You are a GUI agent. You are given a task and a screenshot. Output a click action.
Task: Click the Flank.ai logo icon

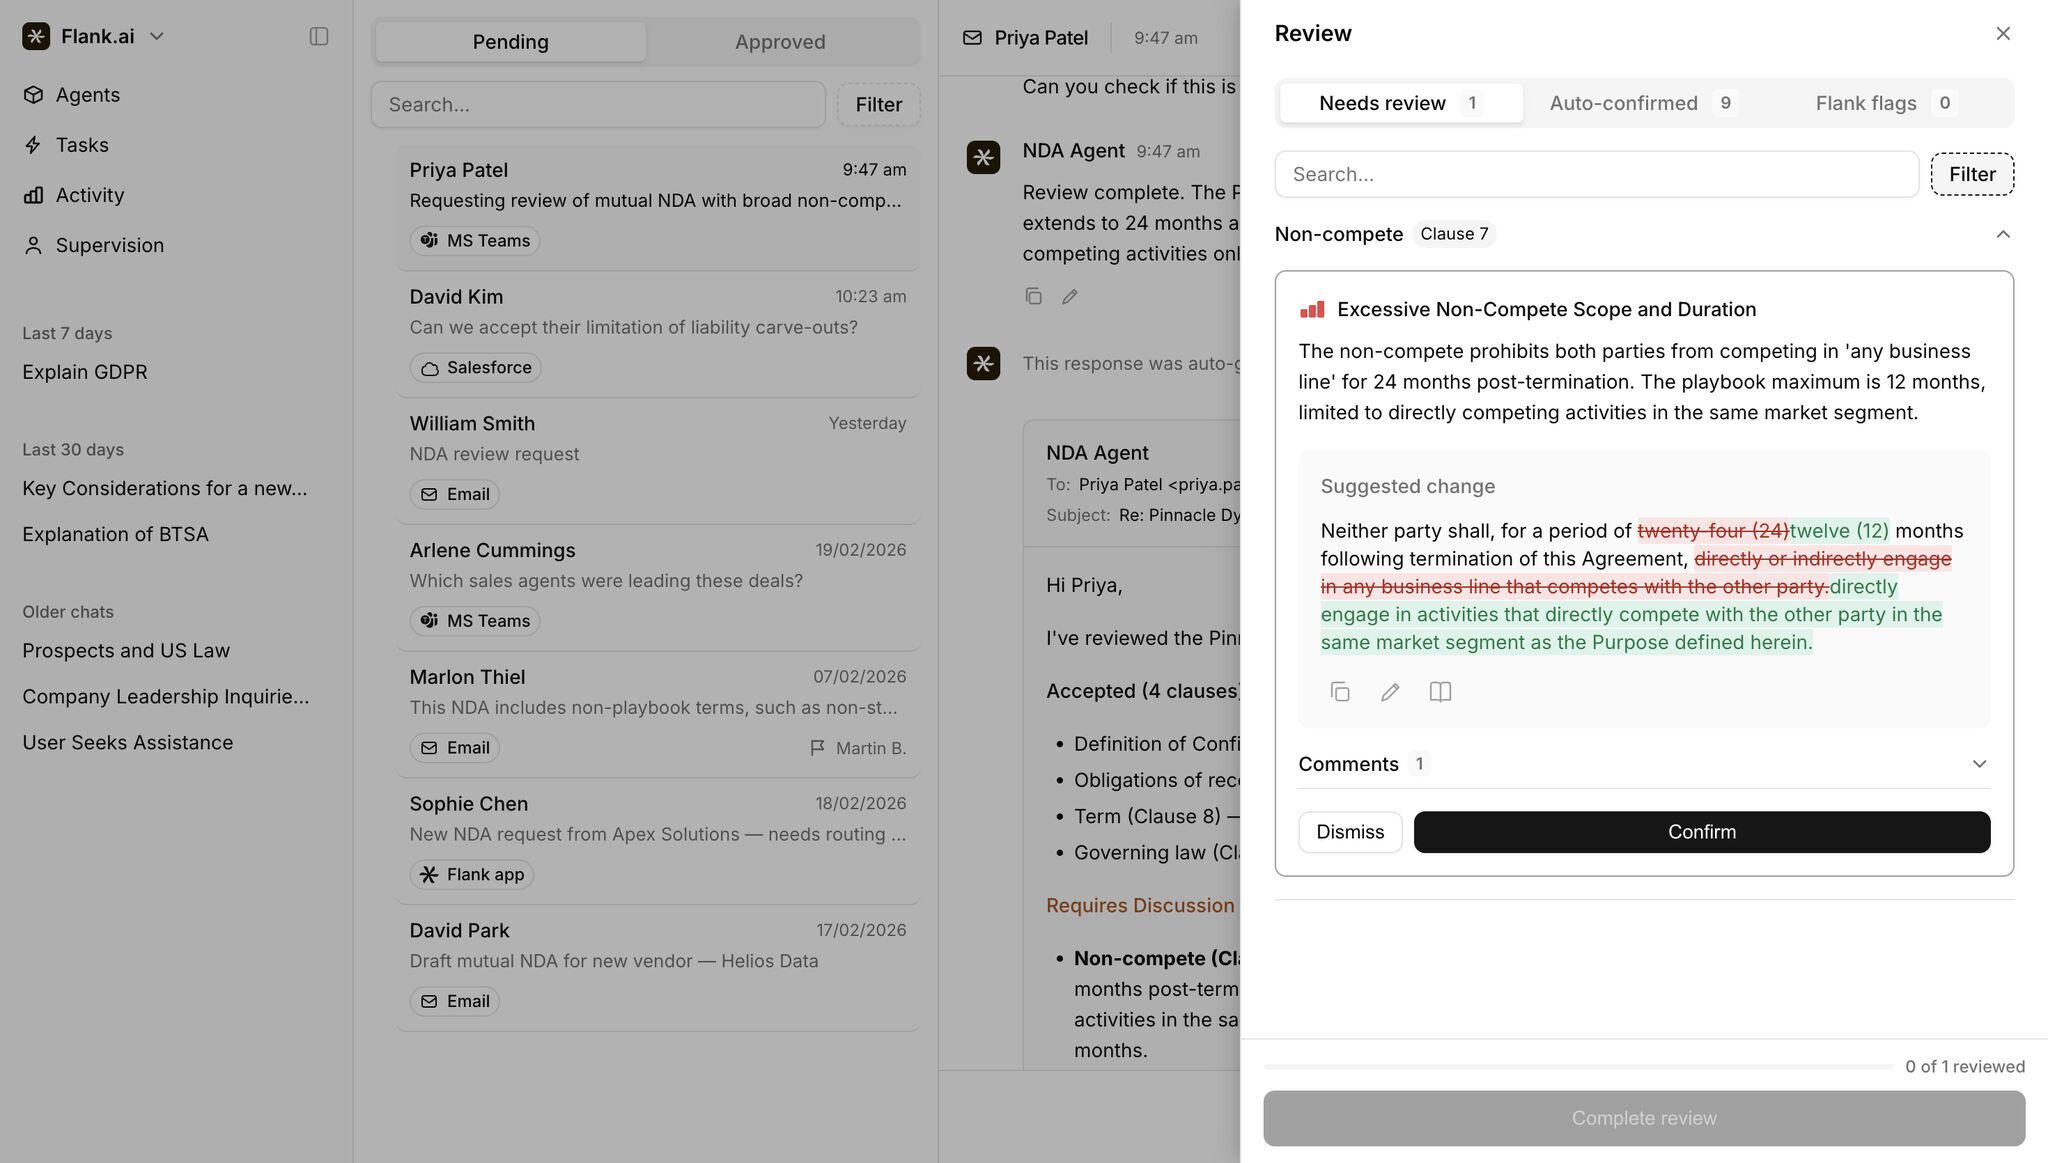coord(36,36)
